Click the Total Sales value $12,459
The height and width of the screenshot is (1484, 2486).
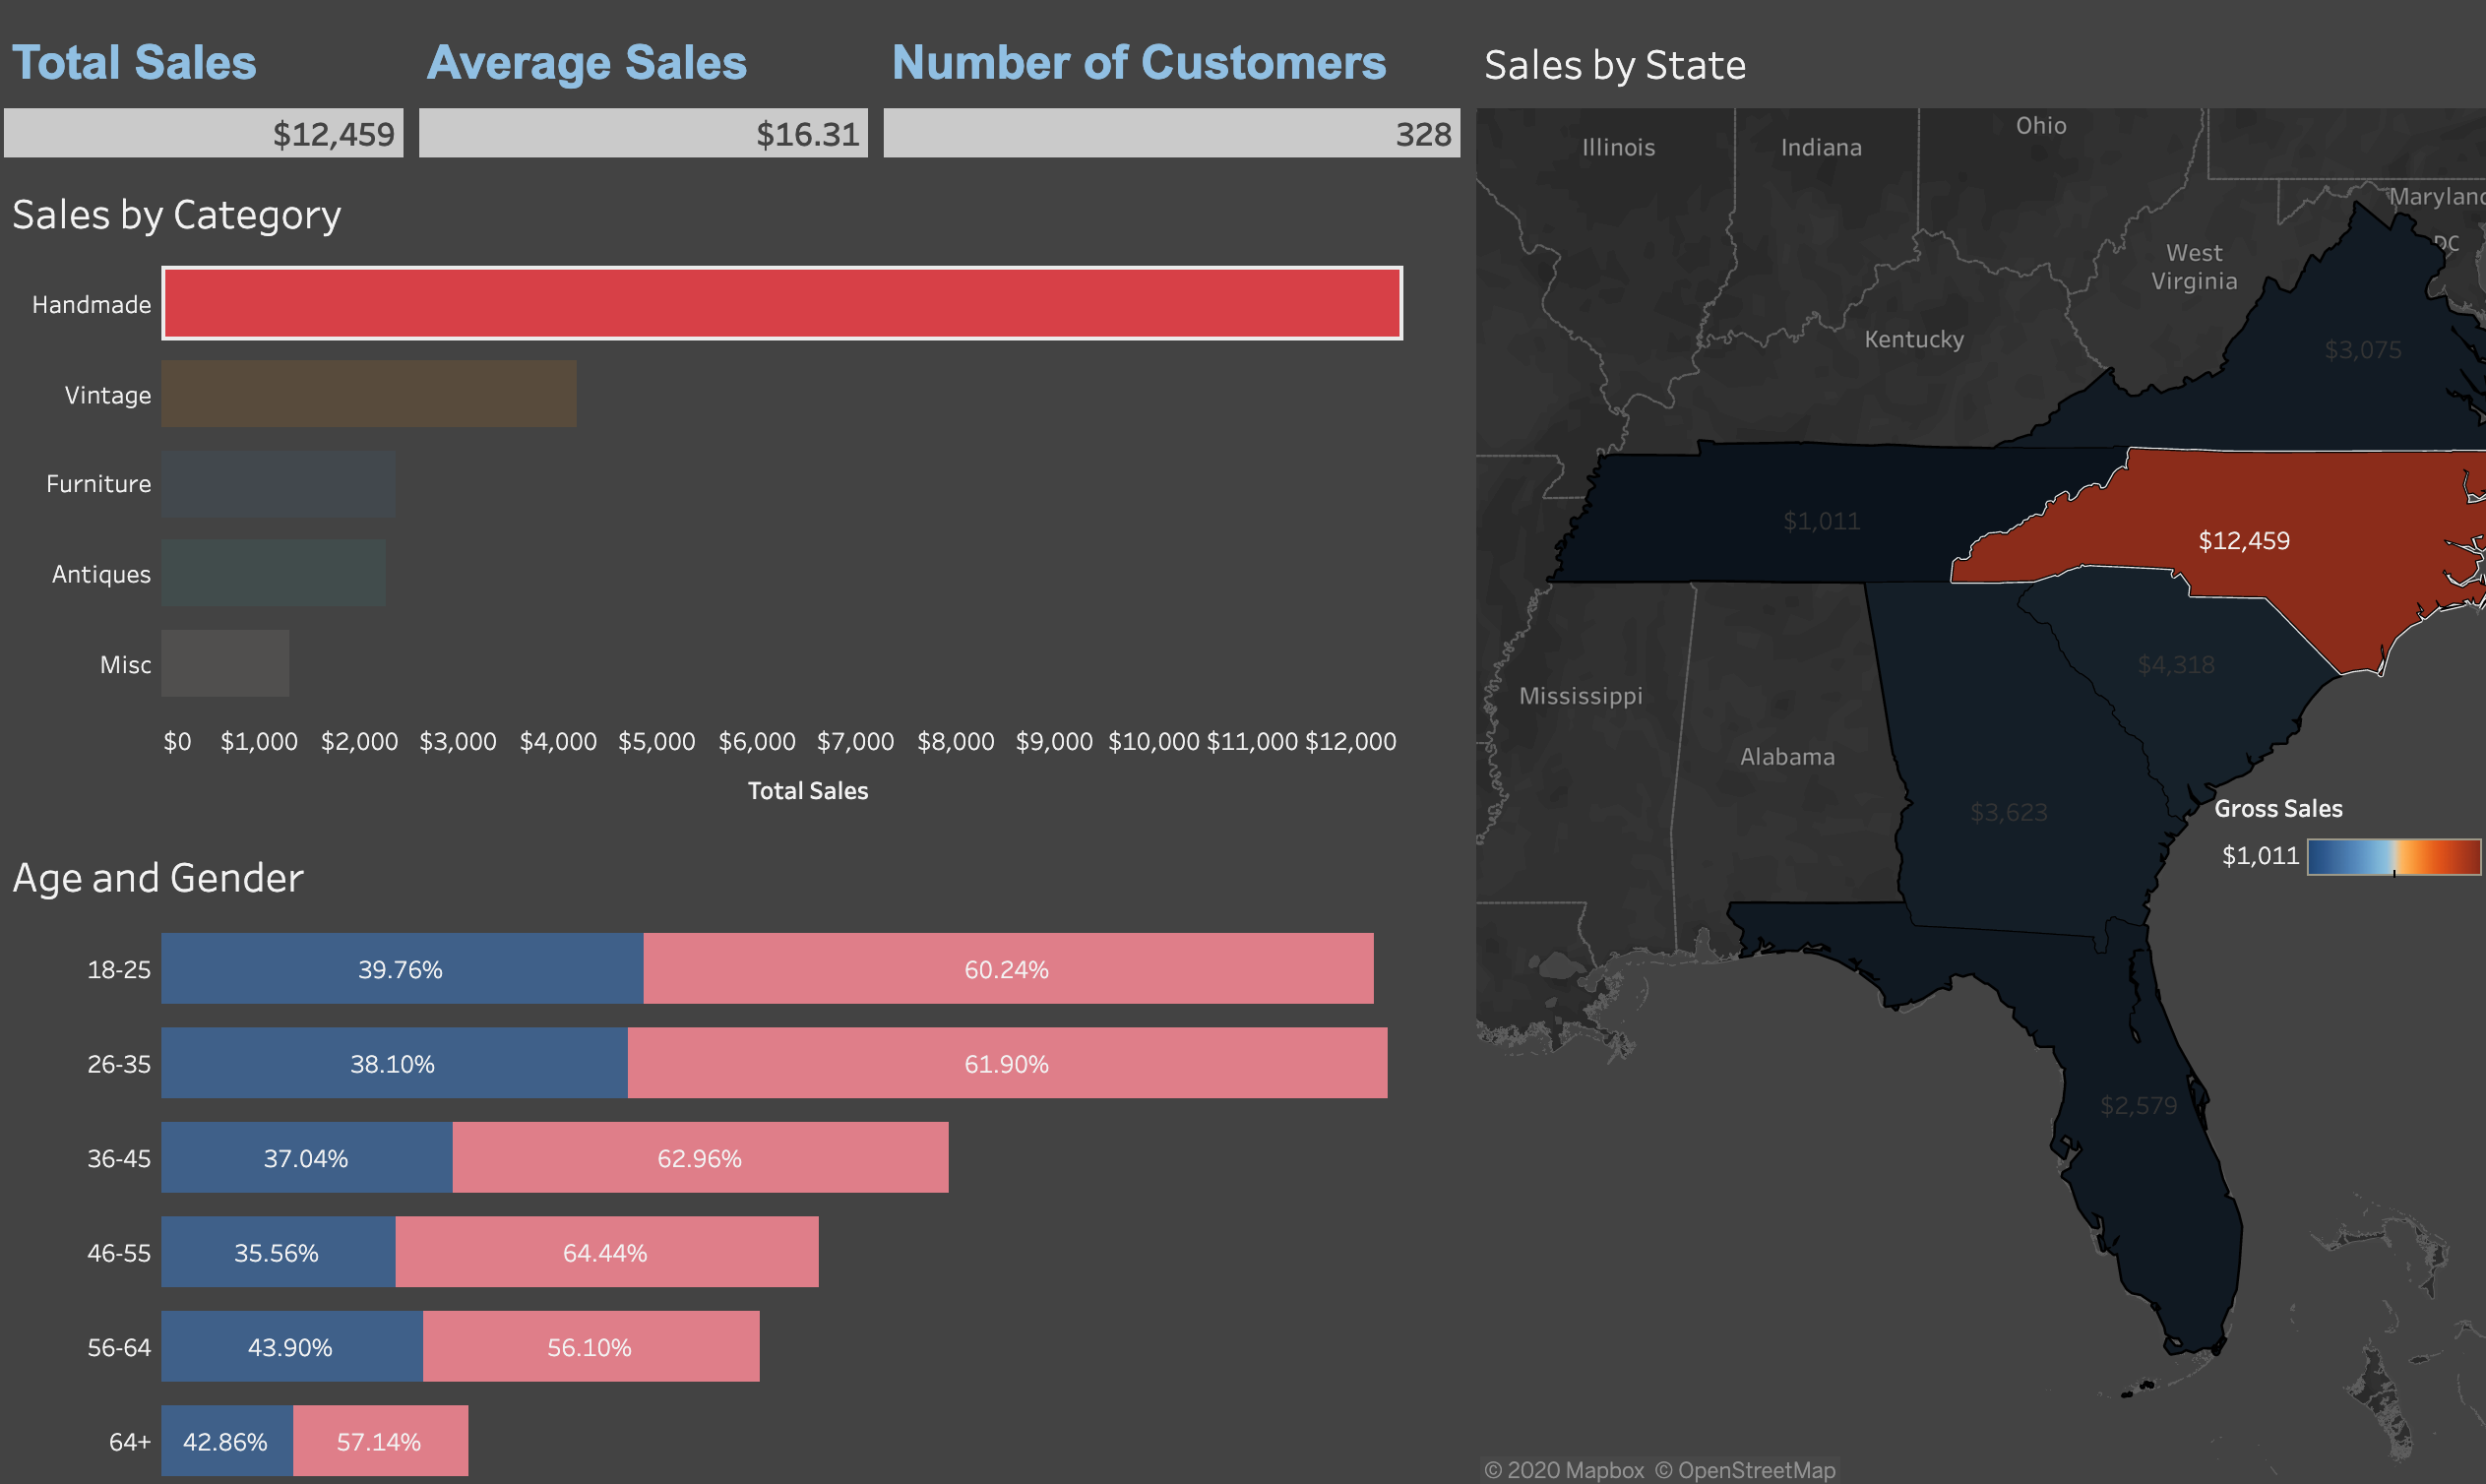(334, 134)
